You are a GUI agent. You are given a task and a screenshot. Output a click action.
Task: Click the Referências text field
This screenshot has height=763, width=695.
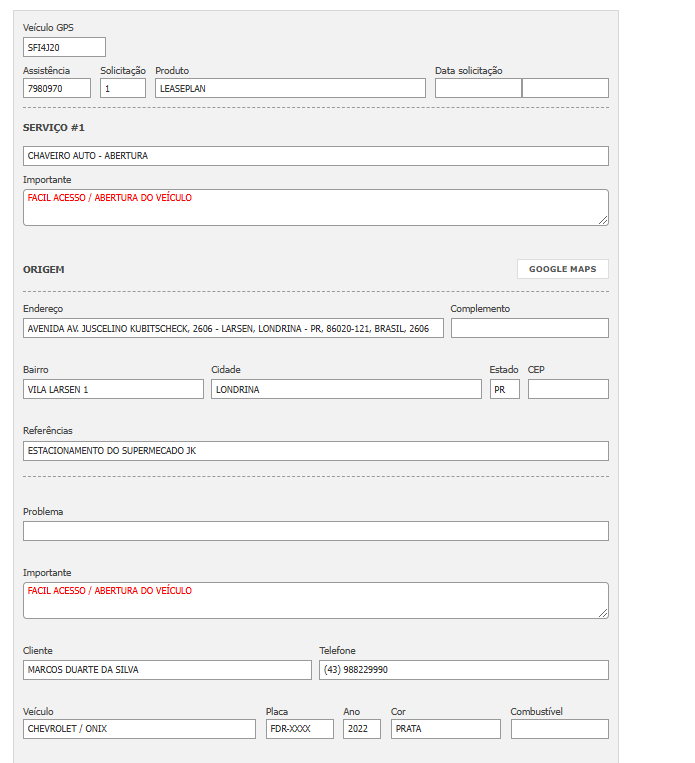pyautogui.click(x=315, y=451)
